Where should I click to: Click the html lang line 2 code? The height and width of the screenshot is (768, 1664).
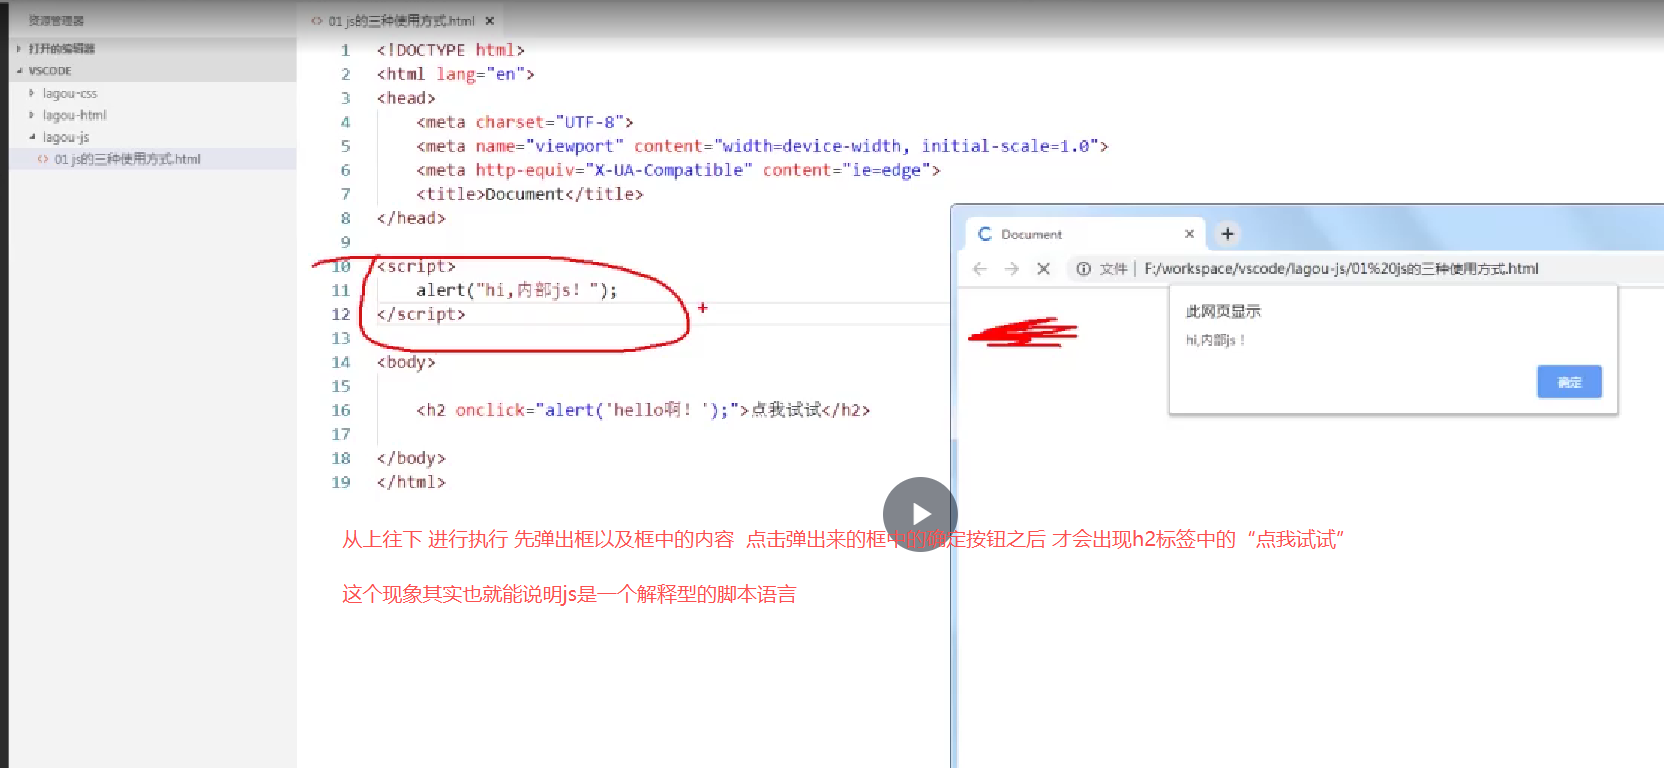coord(455,74)
